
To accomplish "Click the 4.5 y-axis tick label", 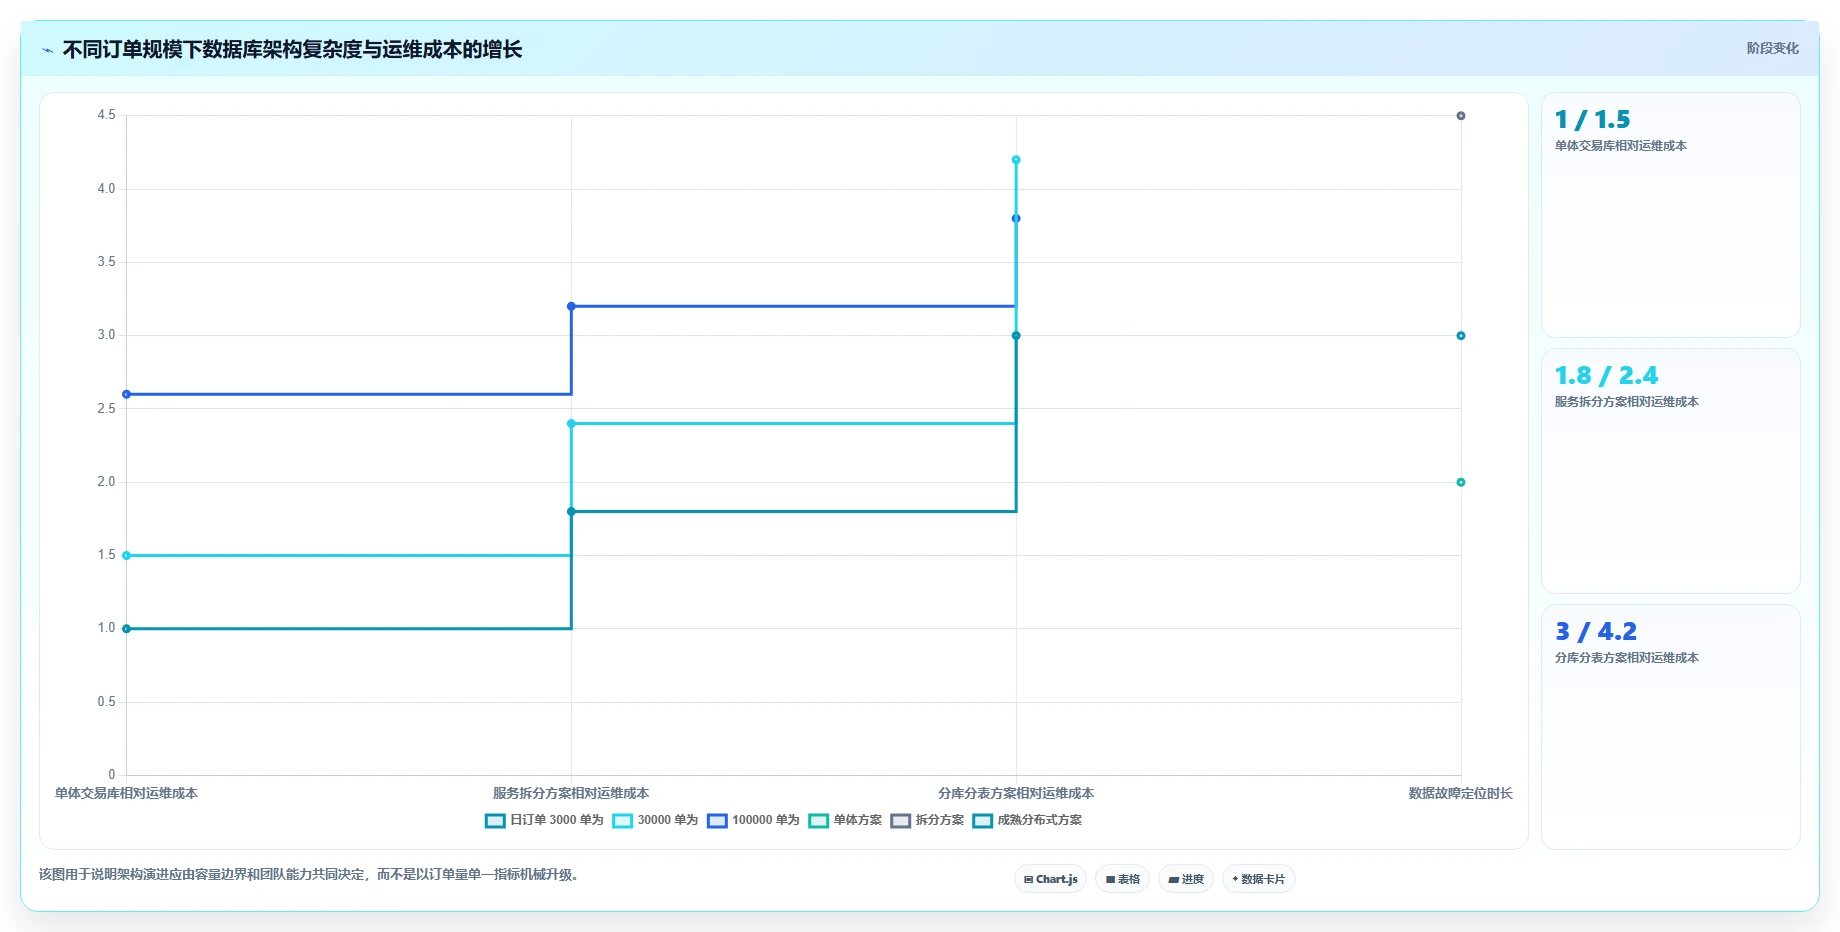I will click(x=106, y=115).
